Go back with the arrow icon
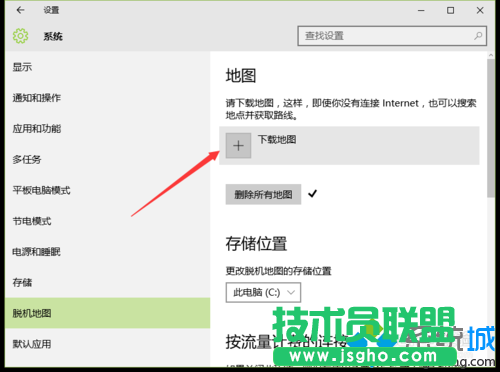The width and height of the screenshot is (500, 372). coord(20,10)
